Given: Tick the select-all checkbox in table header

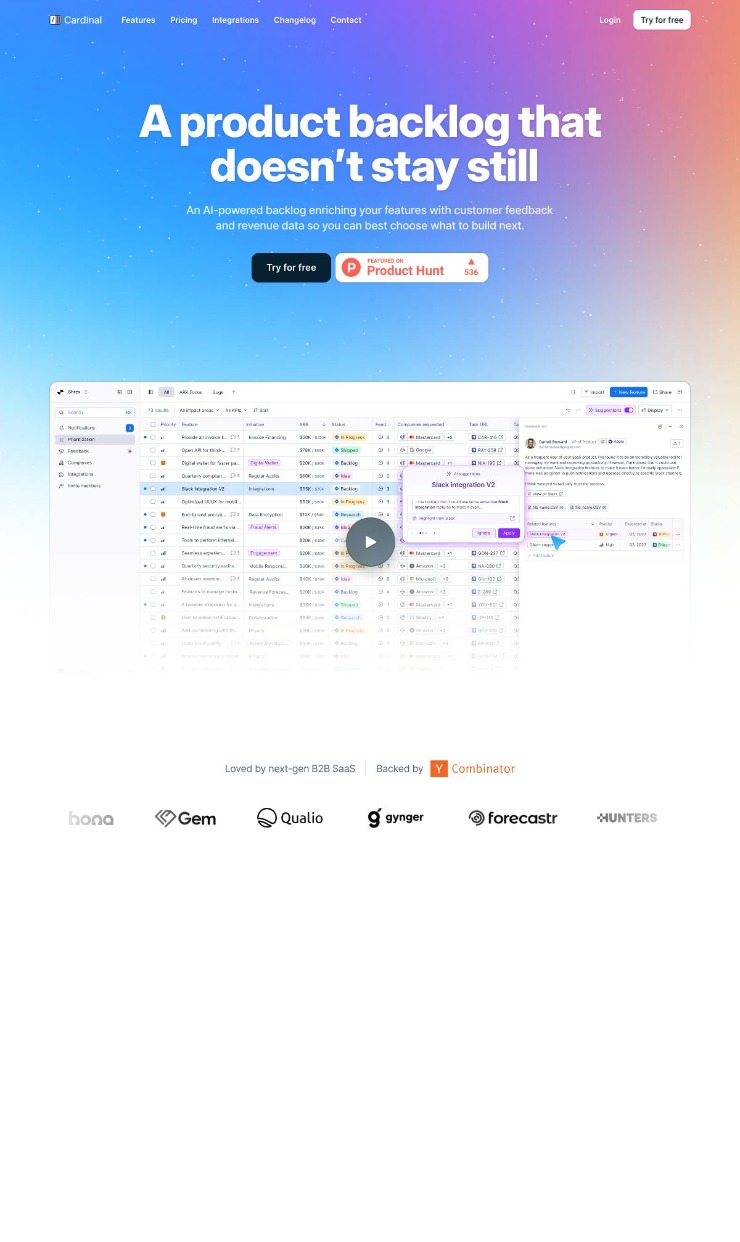Looking at the screenshot, I should [x=153, y=424].
